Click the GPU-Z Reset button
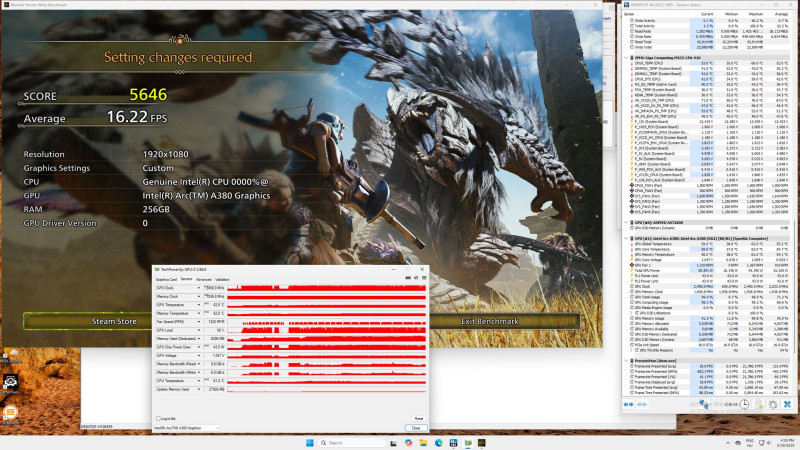Viewport: 800px width, 450px height. 418,418
